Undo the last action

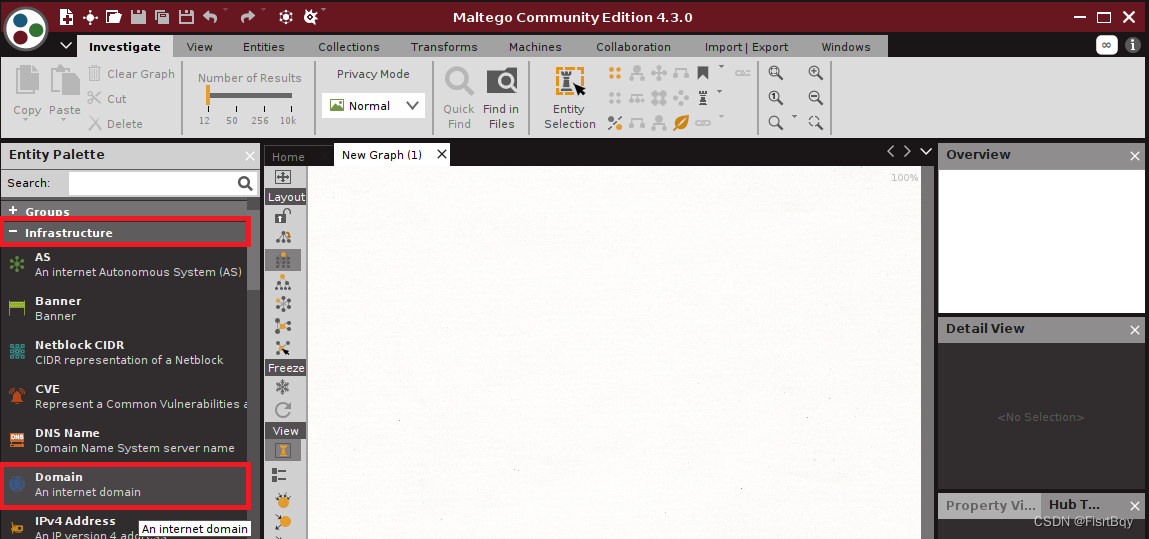210,17
